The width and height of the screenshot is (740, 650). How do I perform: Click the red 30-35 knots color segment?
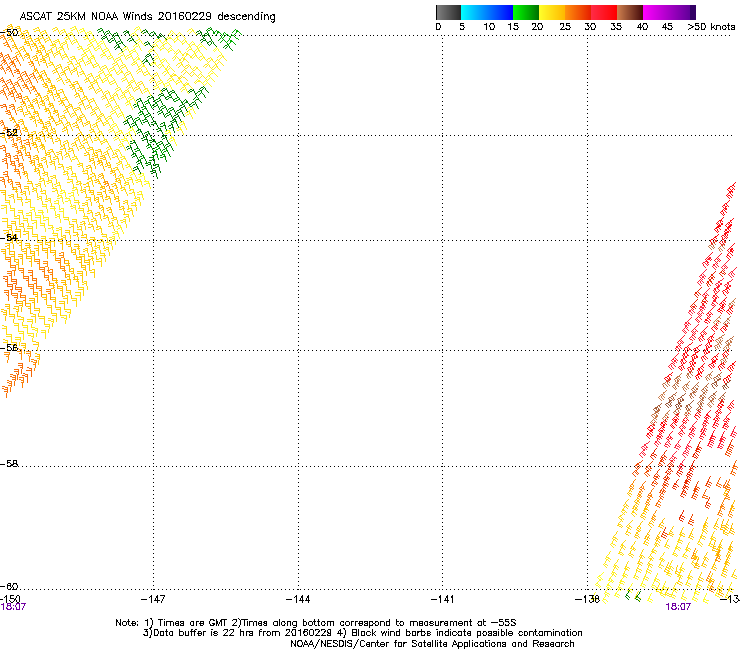point(604,12)
